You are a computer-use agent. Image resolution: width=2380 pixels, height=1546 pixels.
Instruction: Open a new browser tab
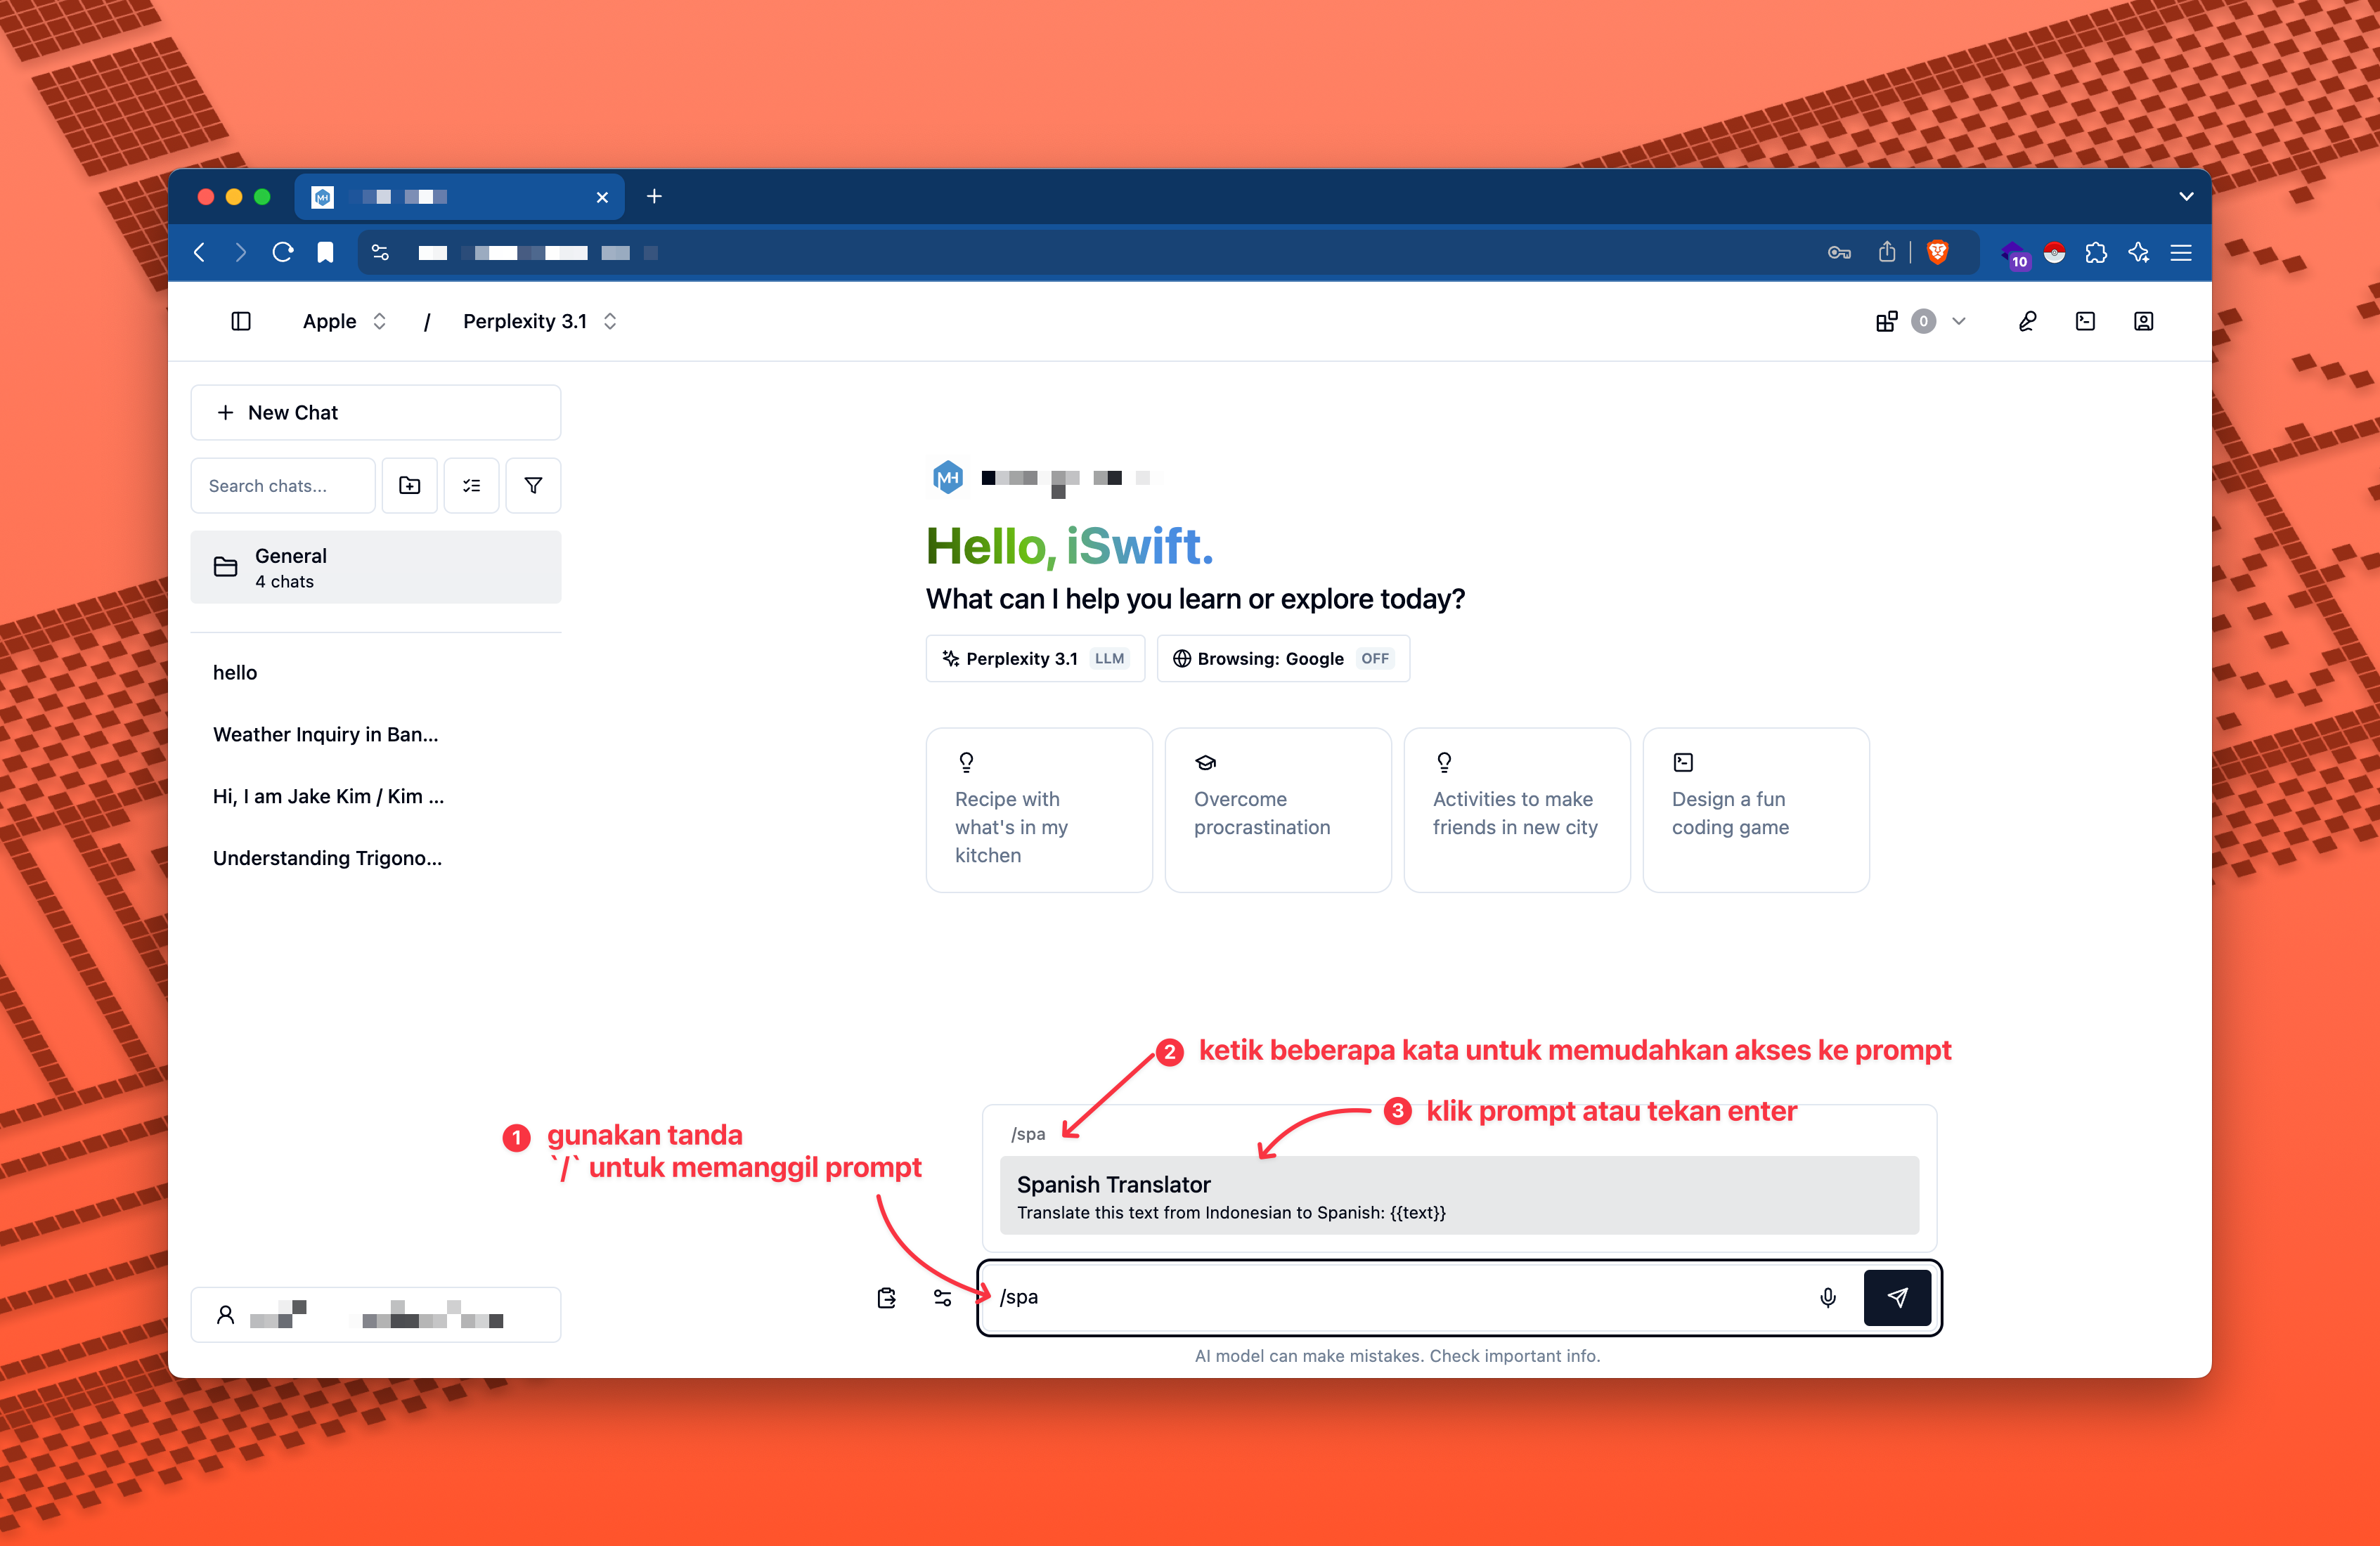tap(654, 196)
